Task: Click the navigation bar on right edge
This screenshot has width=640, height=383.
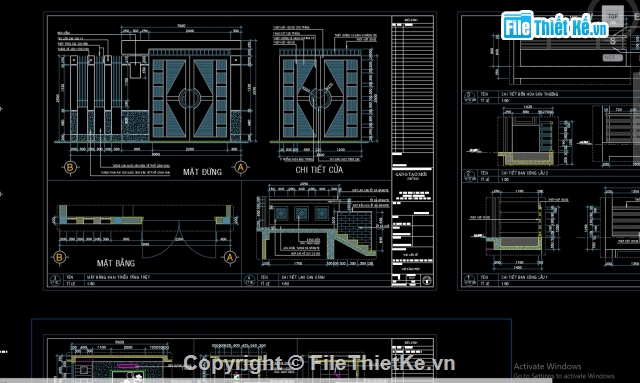Action: pyautogui.click(x=637, y=118)
